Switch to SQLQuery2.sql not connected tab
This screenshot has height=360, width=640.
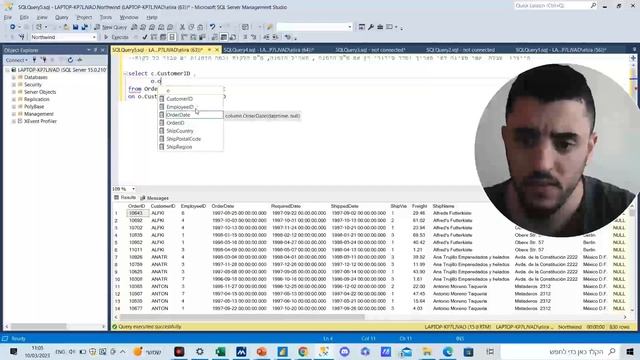tap(460, 50)
